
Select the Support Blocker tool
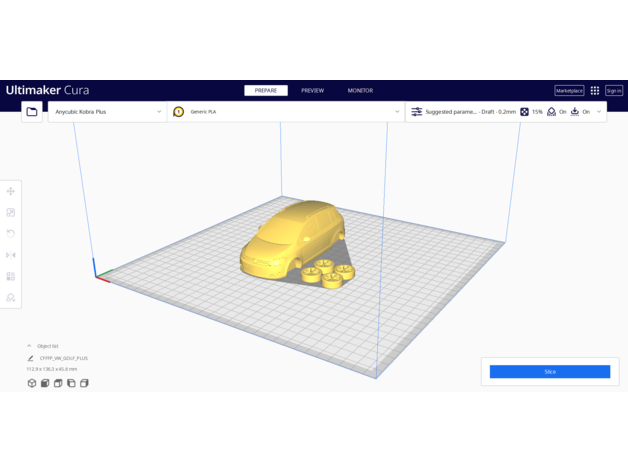tap(11, 297)
